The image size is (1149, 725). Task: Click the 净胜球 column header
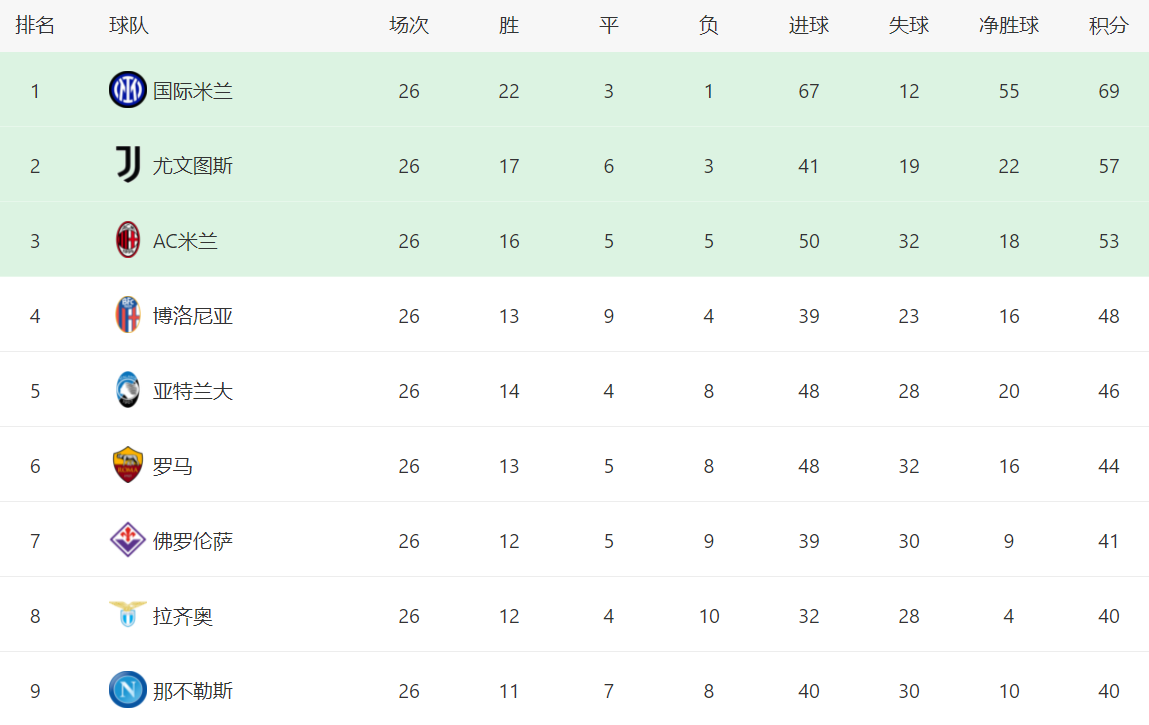tap(1008, 26)
